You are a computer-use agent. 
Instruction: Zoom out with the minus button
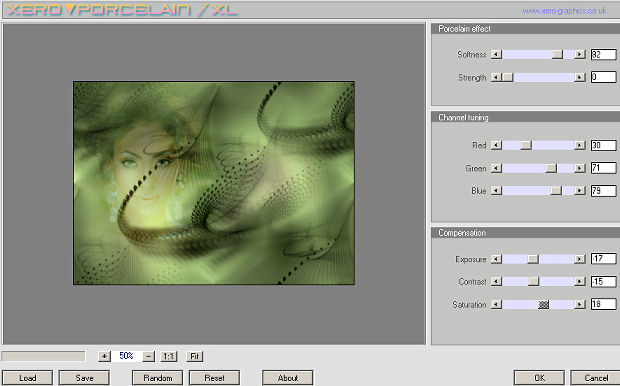(x=148, y=356)
